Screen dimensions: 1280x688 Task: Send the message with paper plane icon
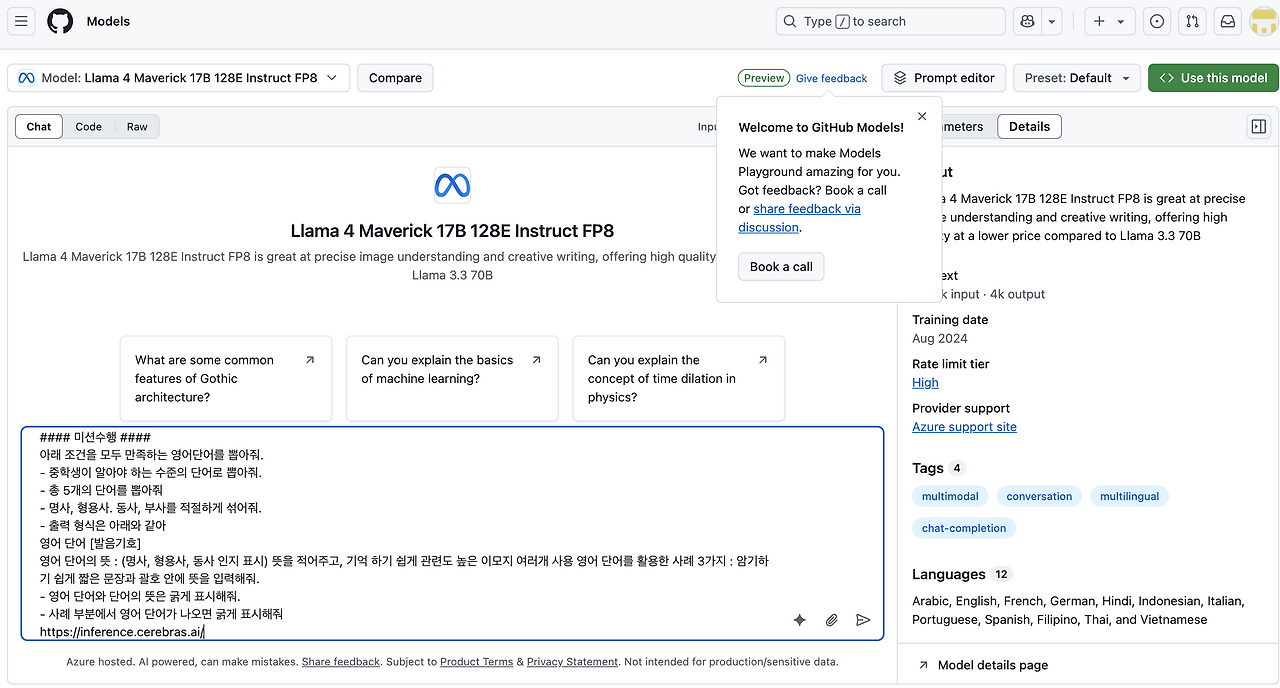tap(863, 620)
